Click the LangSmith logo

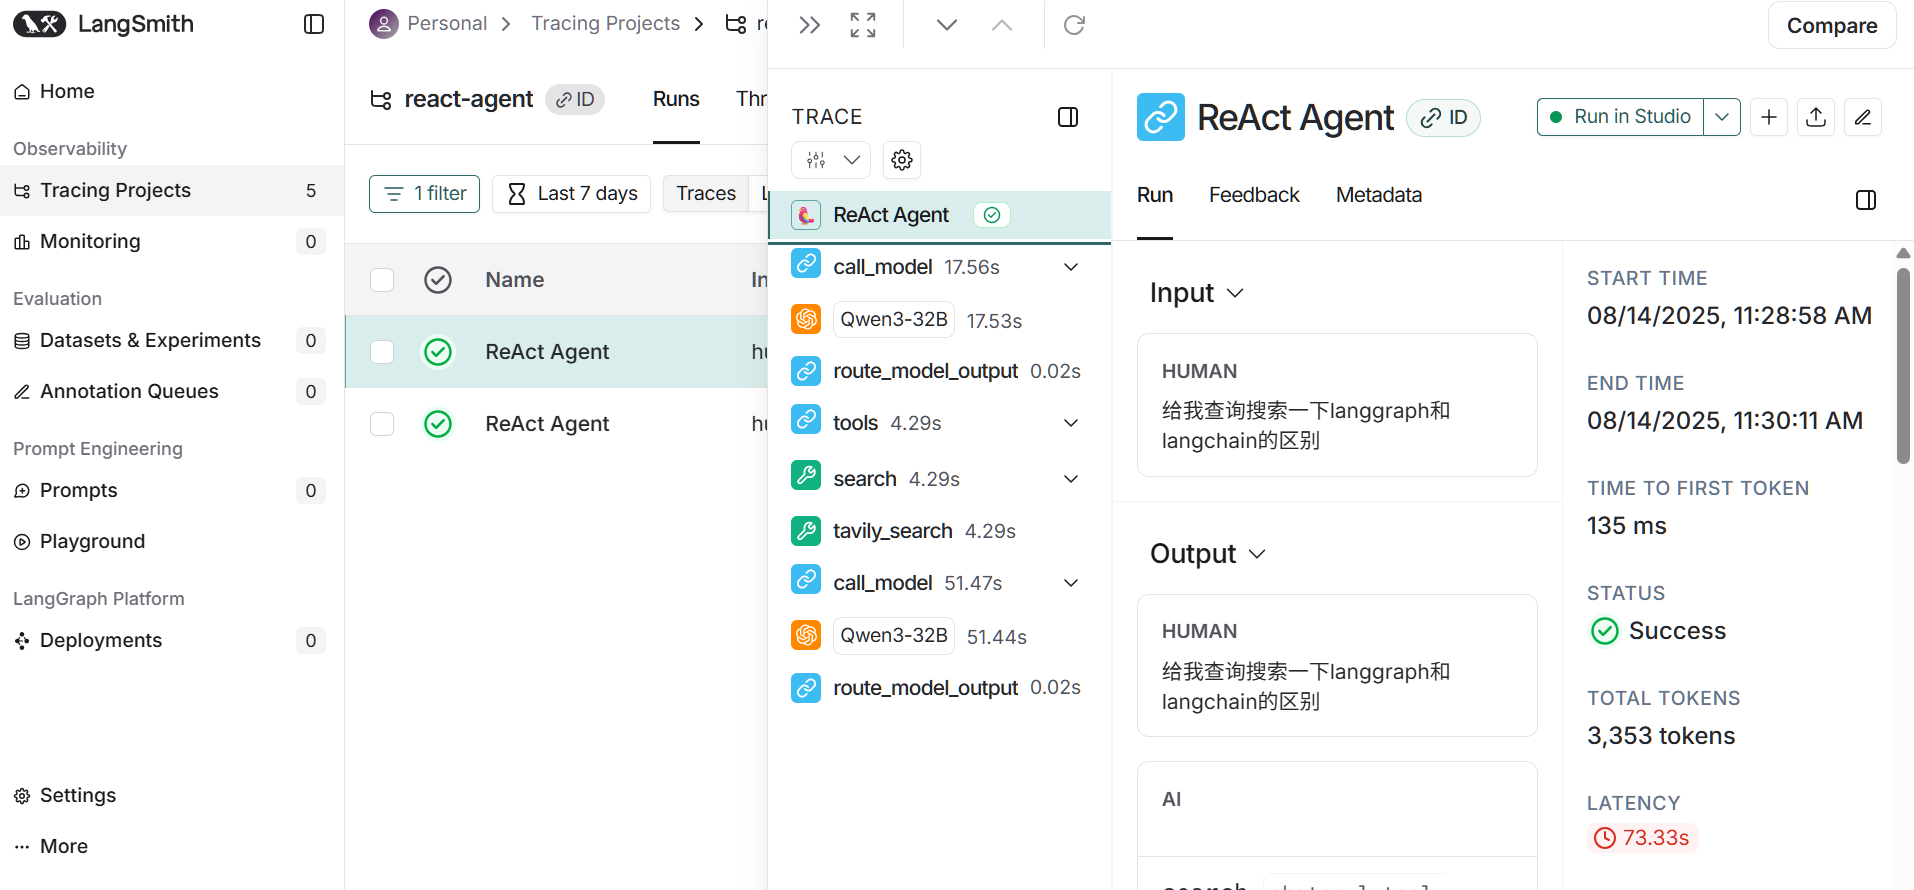103,24
